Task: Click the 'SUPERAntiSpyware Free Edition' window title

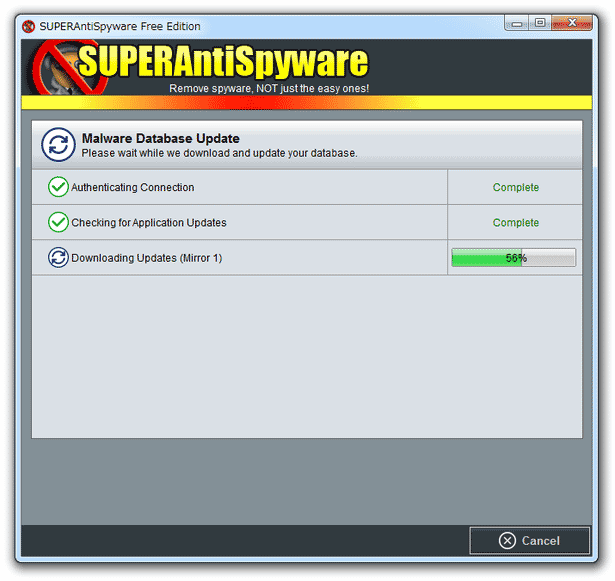Action: pyautogui.click(x=120, y=26)
